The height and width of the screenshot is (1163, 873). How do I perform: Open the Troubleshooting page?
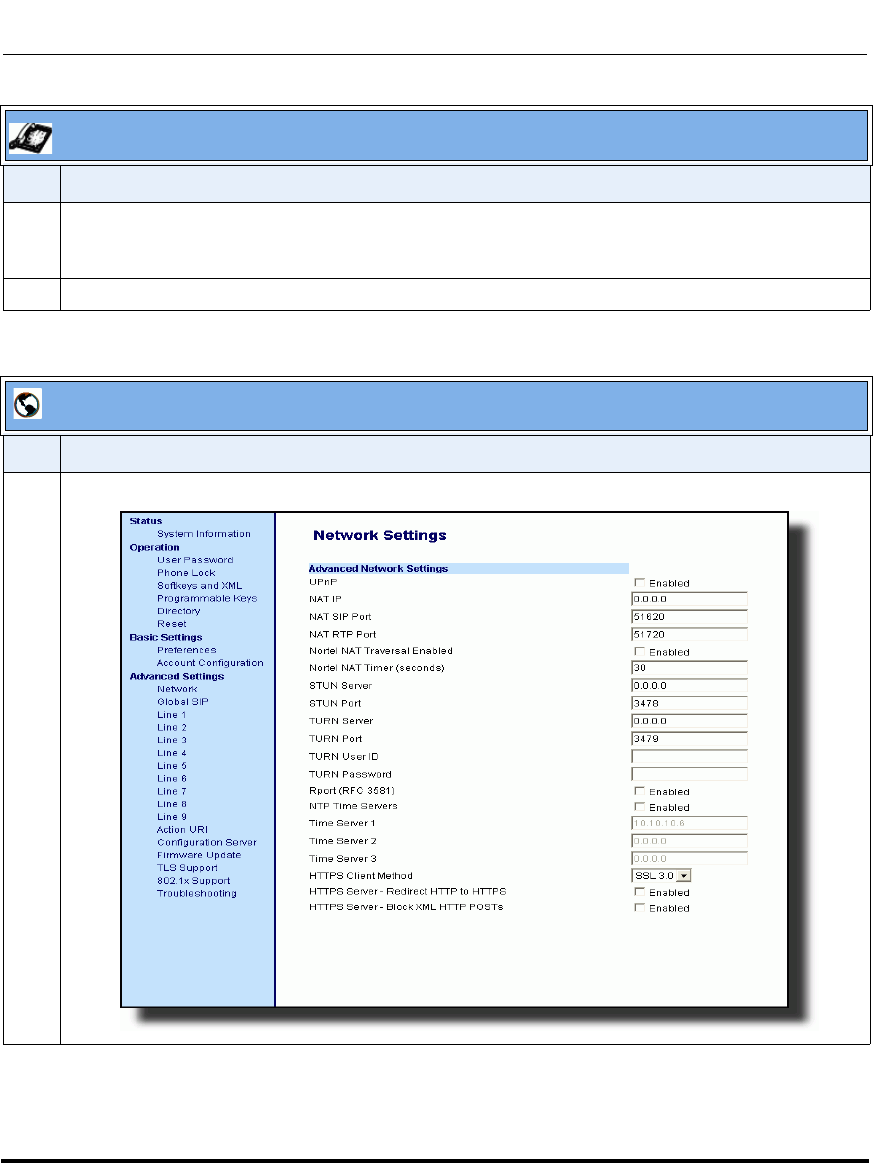197,894
